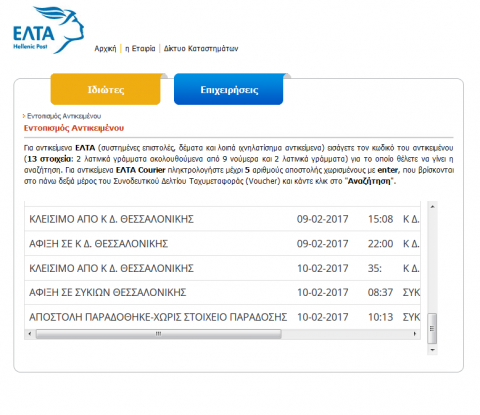Open Δίκτυο Καταστημάτων link

tap(201, 49)
